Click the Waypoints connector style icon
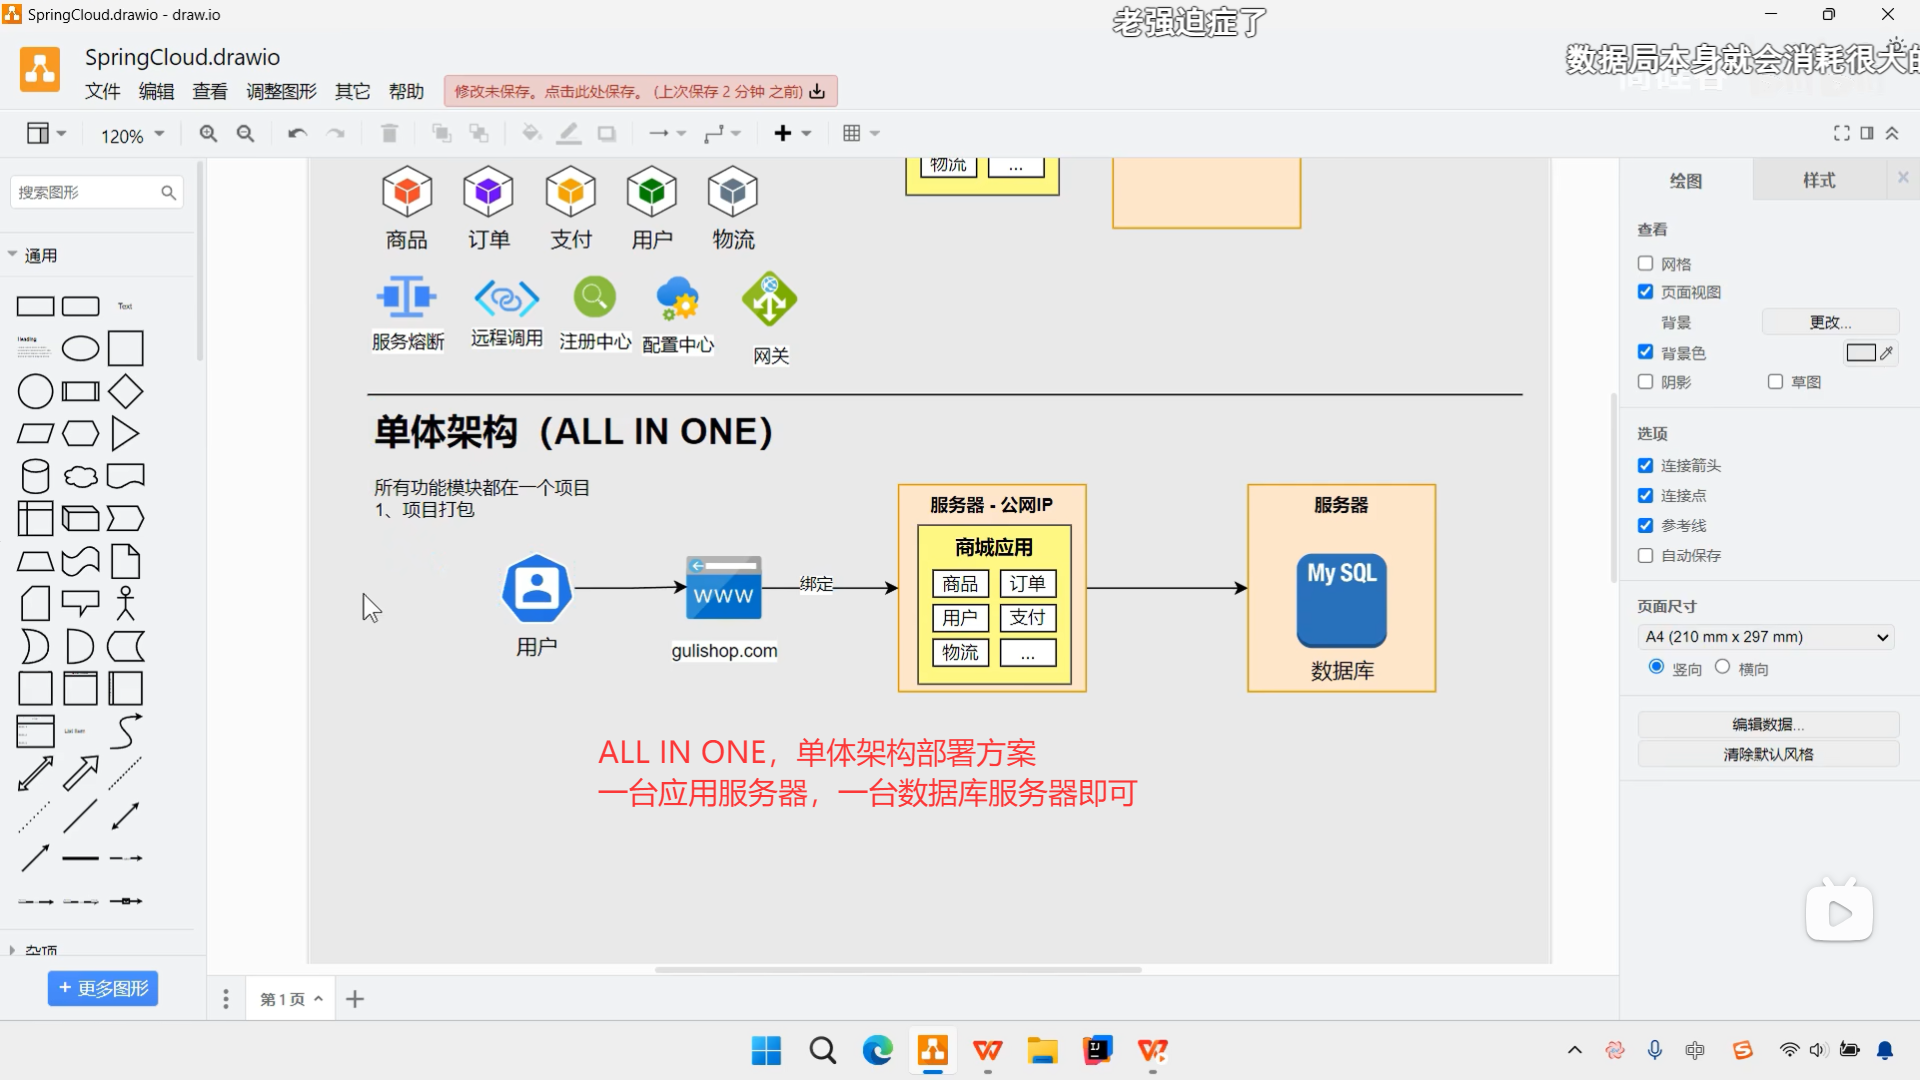Screen dimensions: 1920x1080 pyautogui.click(x=716, y=132)
